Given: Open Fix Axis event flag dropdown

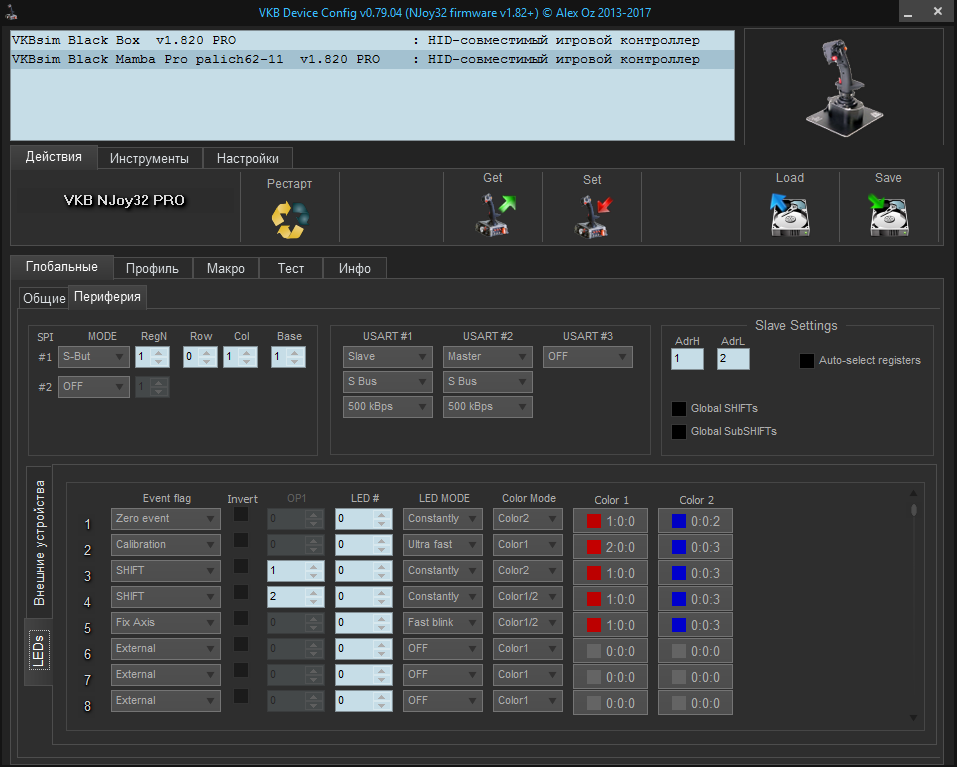Looking at the screenshot, I should 165,623.
